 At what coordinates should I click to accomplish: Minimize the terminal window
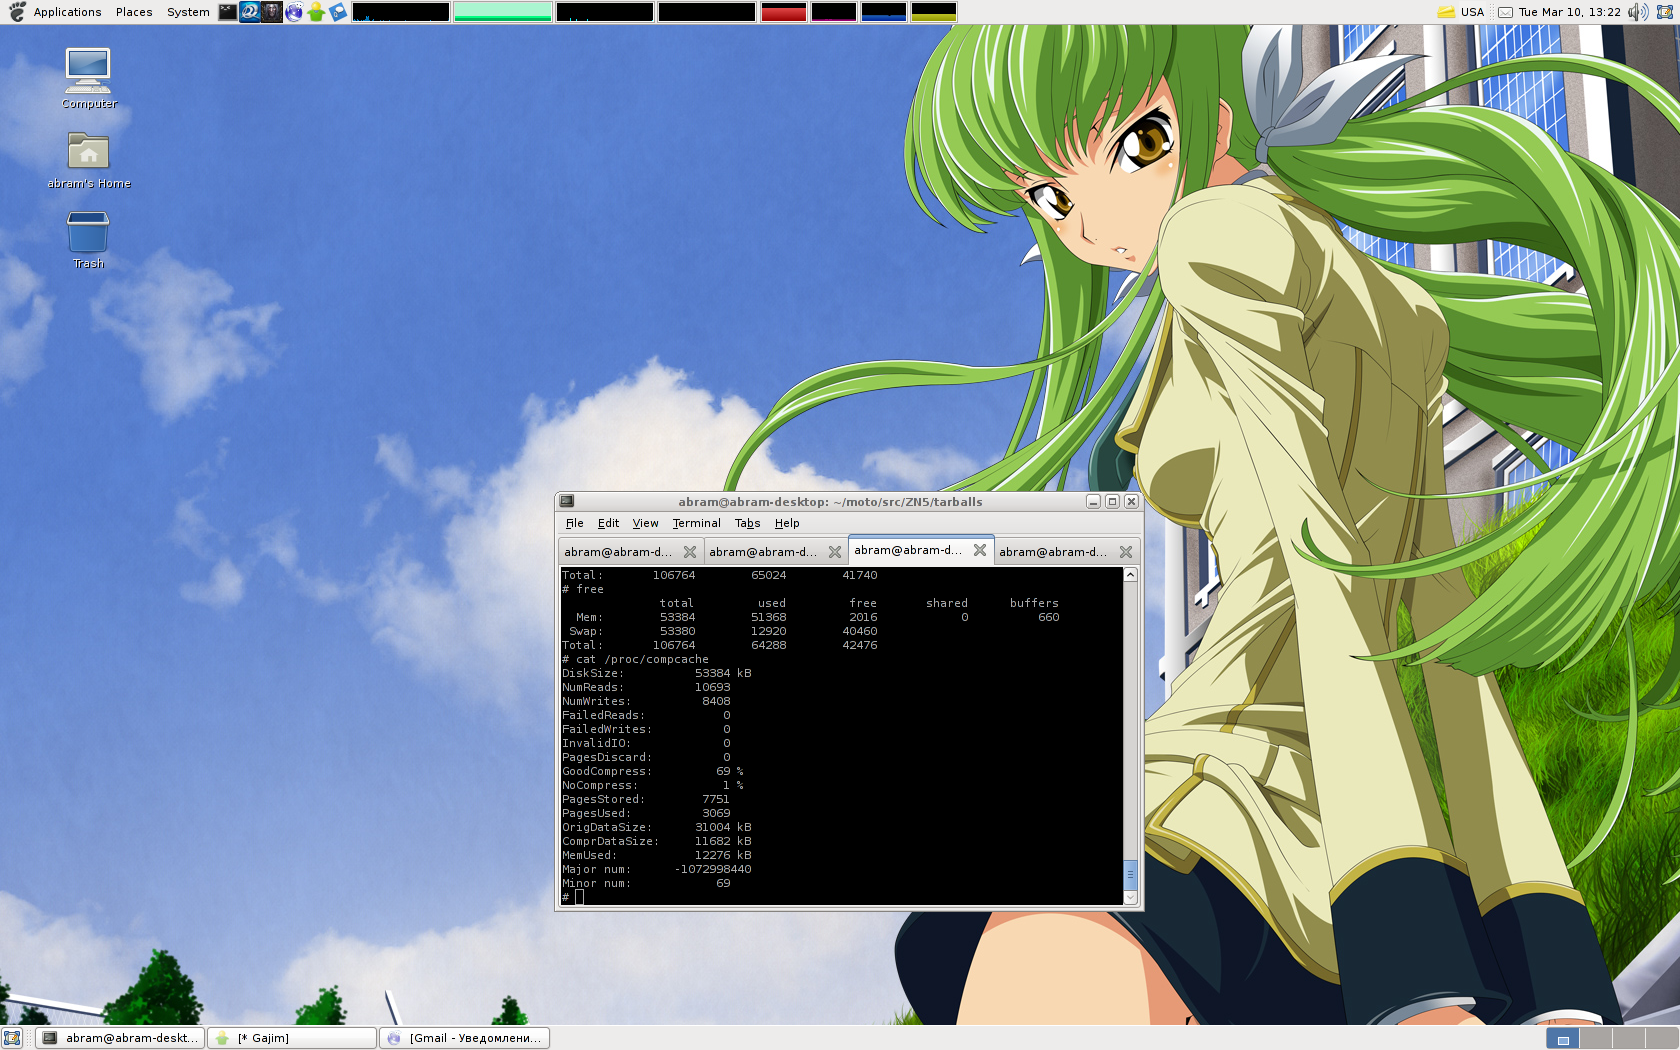click(x=1093, y=501)
